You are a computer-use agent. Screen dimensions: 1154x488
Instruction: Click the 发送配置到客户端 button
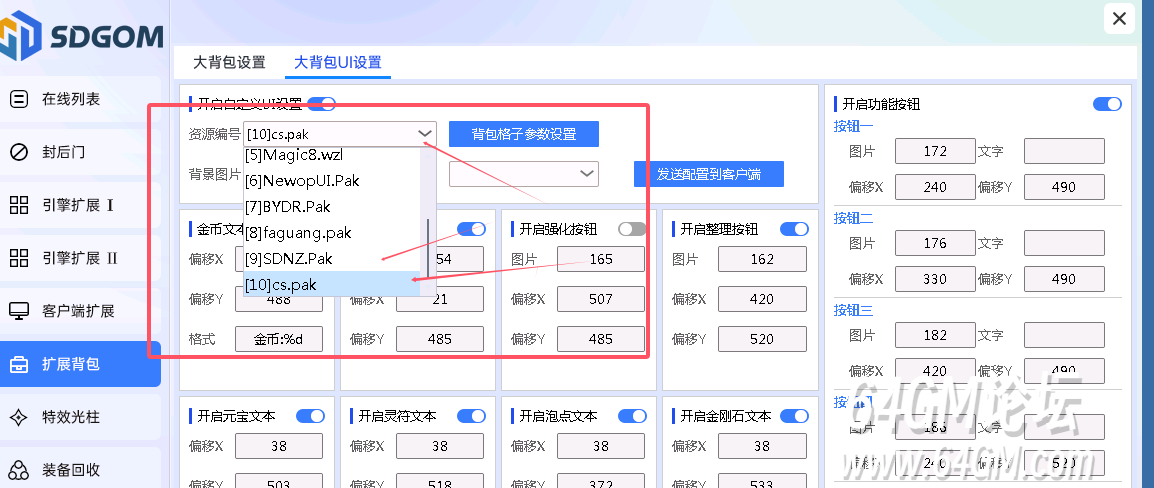tap(708, 174)
